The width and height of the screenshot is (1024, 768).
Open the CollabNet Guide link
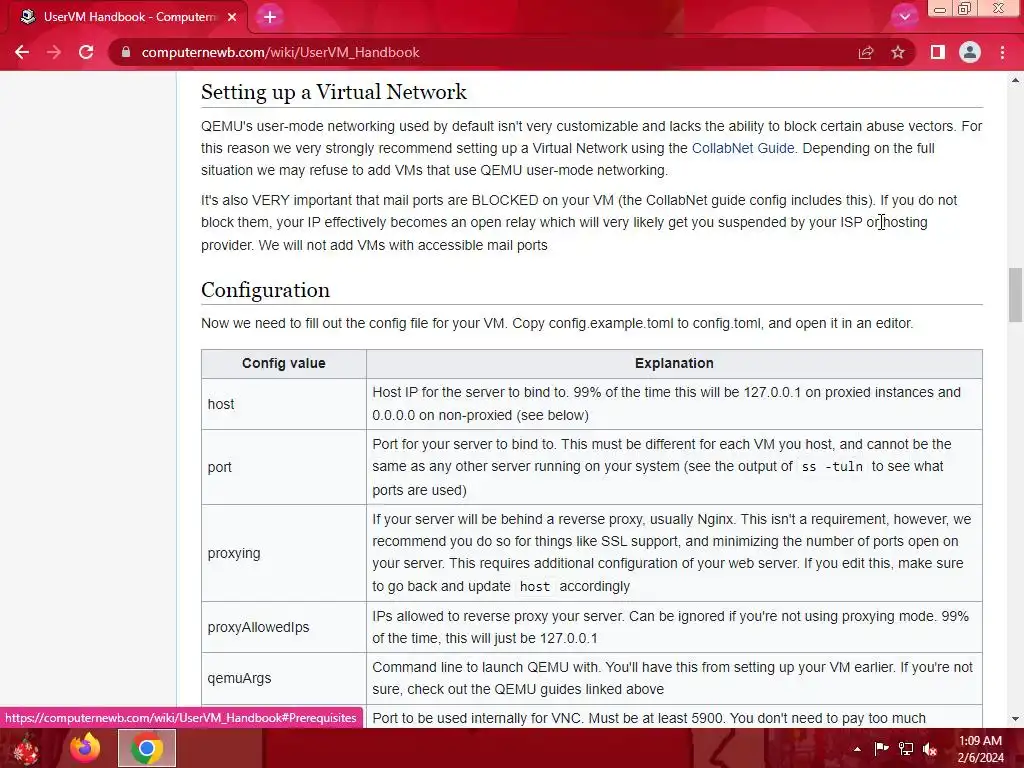(x=743, y=148)
